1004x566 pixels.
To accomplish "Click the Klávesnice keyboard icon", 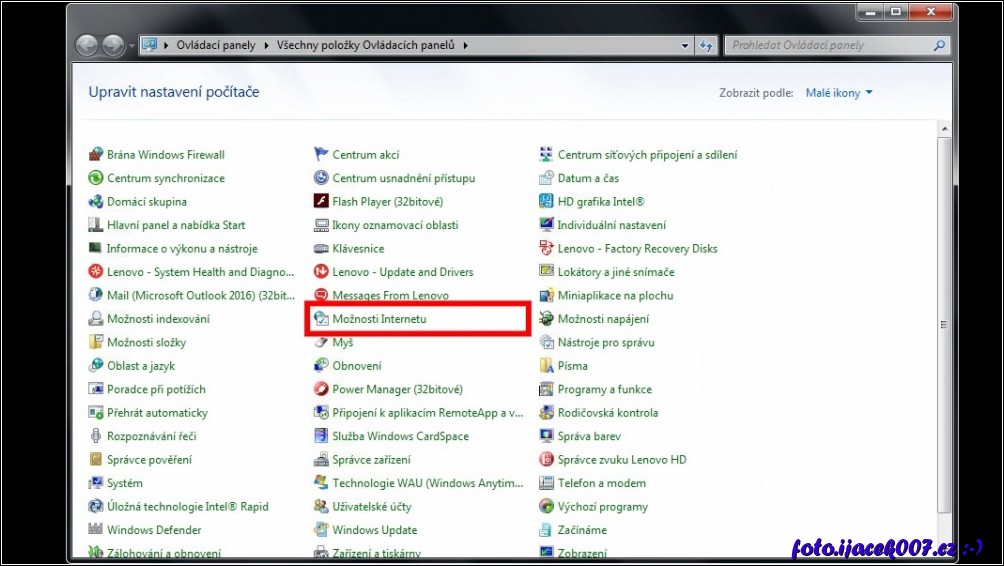I will [321, 249].
